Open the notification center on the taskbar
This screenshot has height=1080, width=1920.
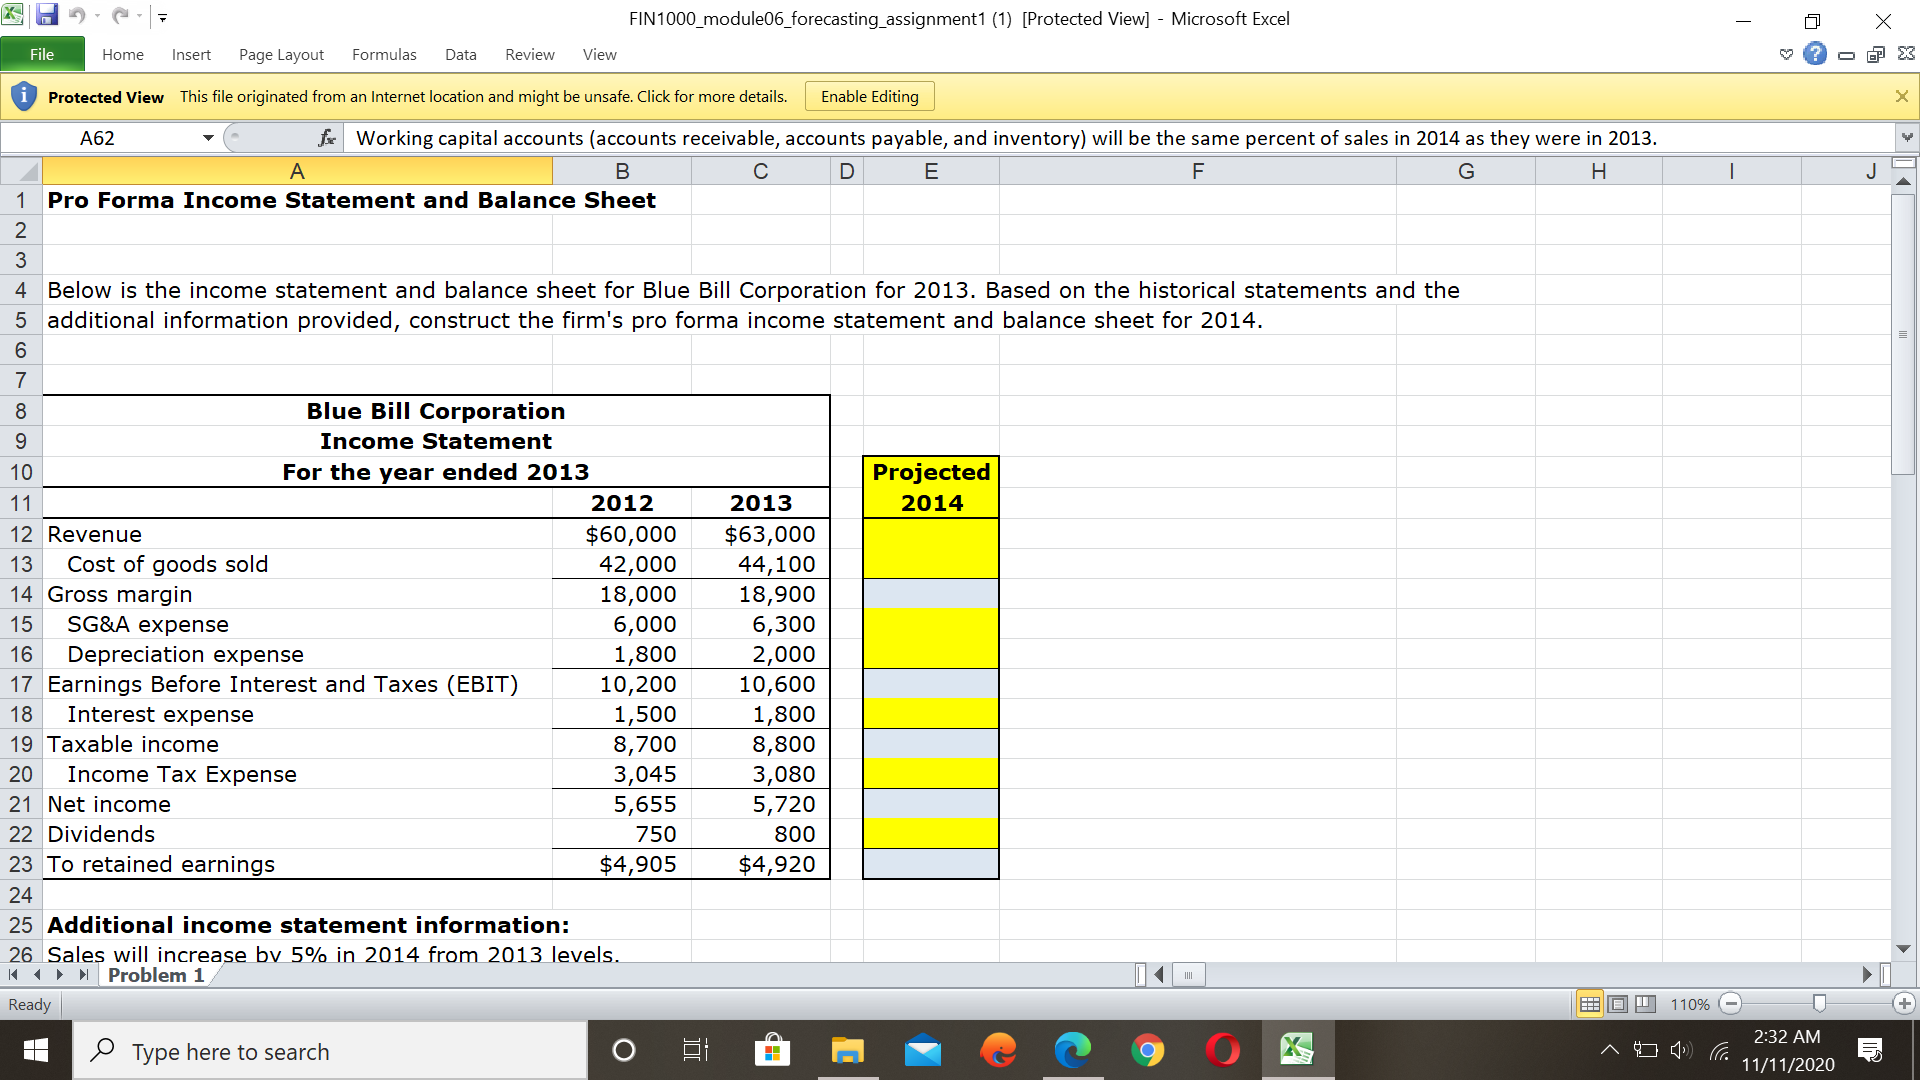pos(1869,1050)
